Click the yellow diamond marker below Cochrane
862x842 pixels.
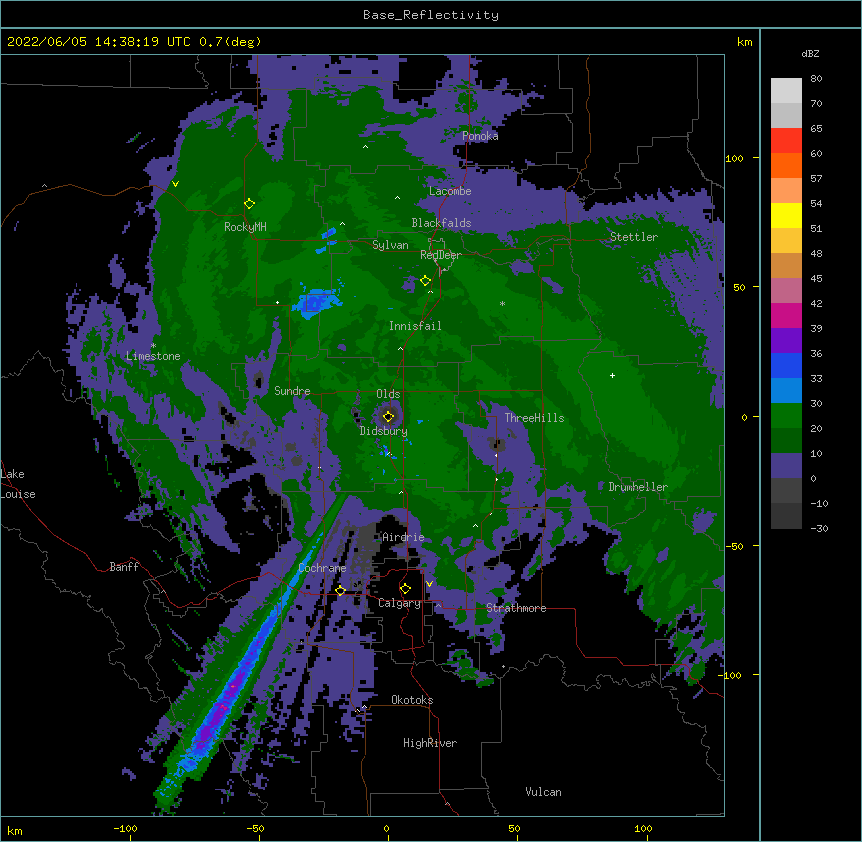pyautogui.click(x=340, y=591)
